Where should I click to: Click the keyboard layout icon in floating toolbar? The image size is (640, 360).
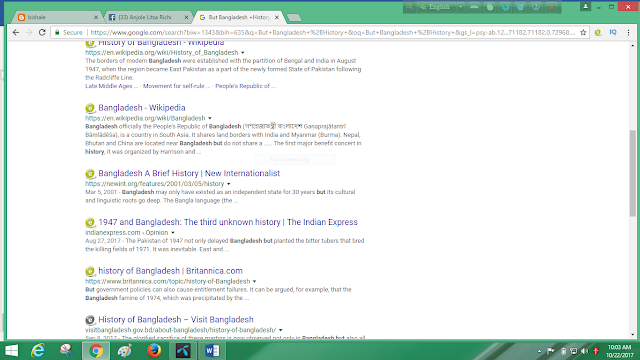click(x=474, y=7)
